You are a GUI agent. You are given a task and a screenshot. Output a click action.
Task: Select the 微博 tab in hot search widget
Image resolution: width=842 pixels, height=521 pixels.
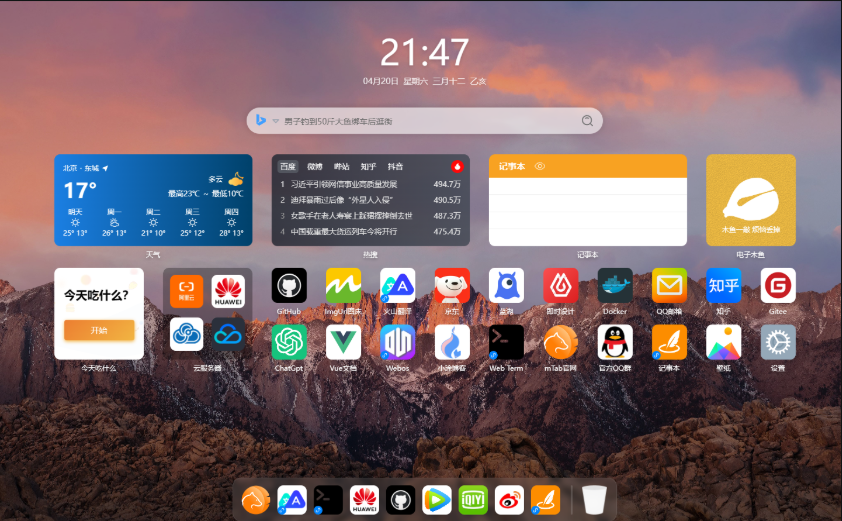tap(315, 167)
